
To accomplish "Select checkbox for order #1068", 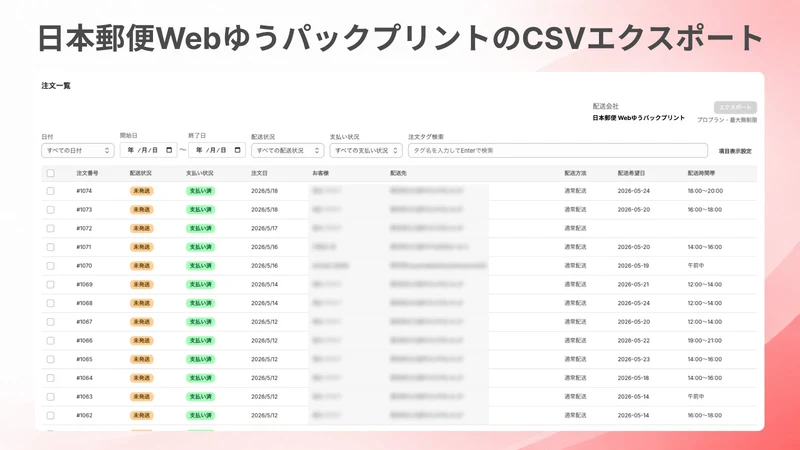I will click(51, 303).
